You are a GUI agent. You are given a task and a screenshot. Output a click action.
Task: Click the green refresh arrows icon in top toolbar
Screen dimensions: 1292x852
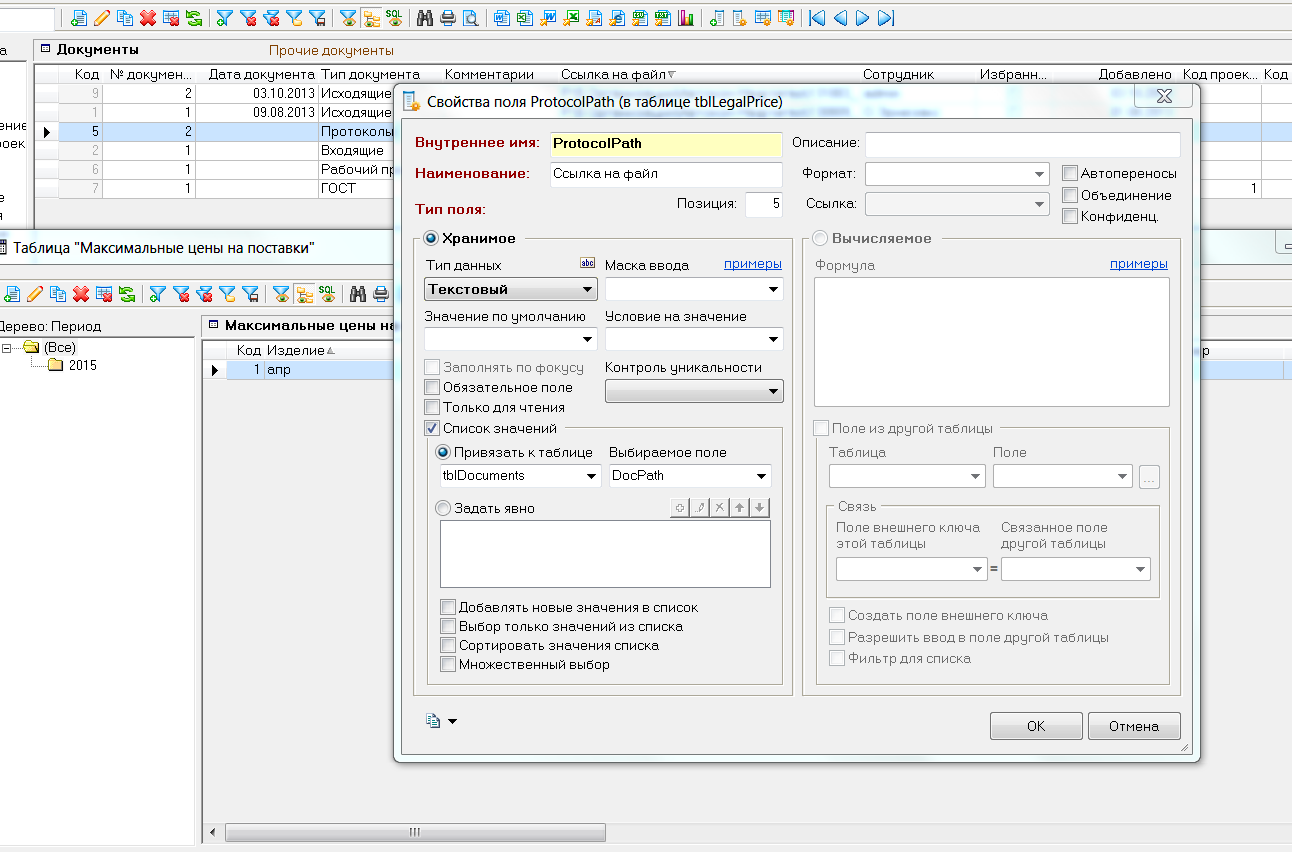(x=194, y=18)
